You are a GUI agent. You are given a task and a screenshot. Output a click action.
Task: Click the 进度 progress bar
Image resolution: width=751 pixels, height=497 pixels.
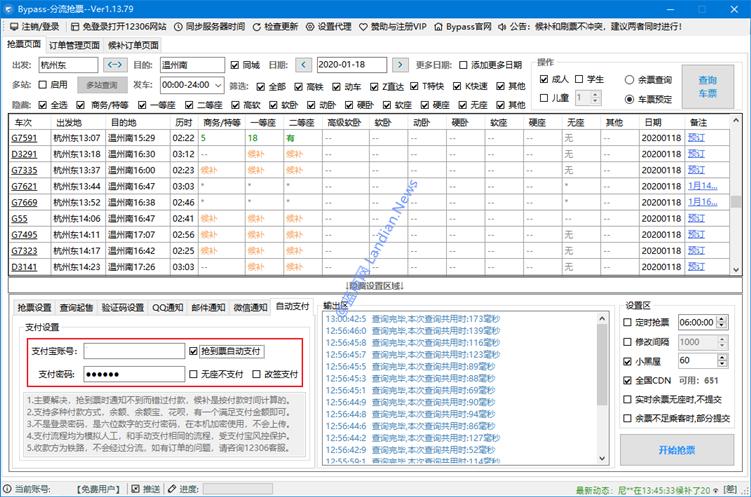(238, 489)
